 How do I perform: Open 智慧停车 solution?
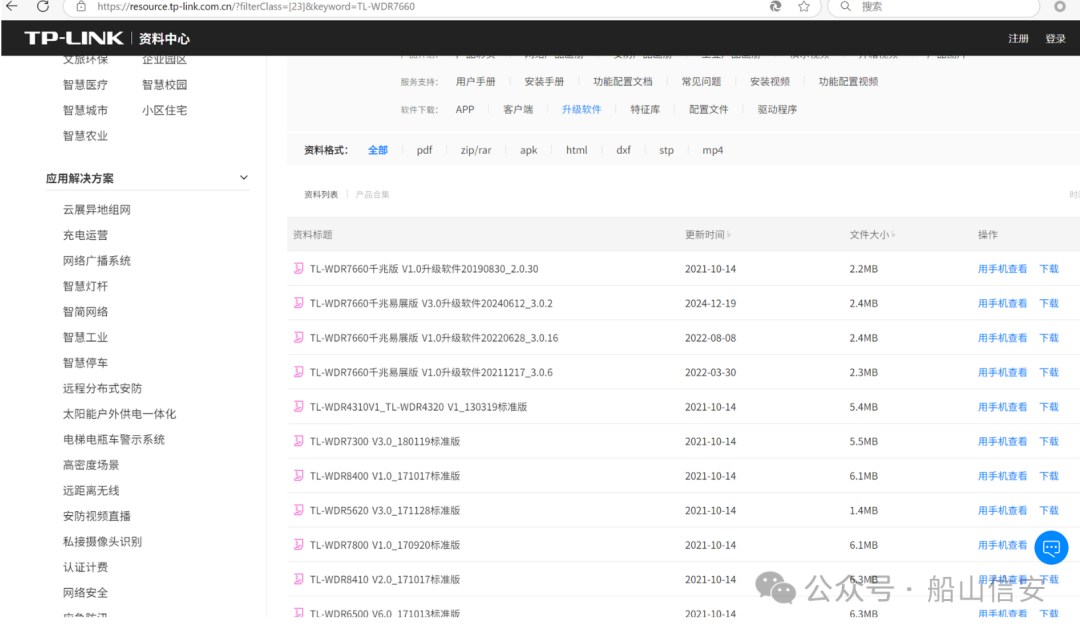85,362
